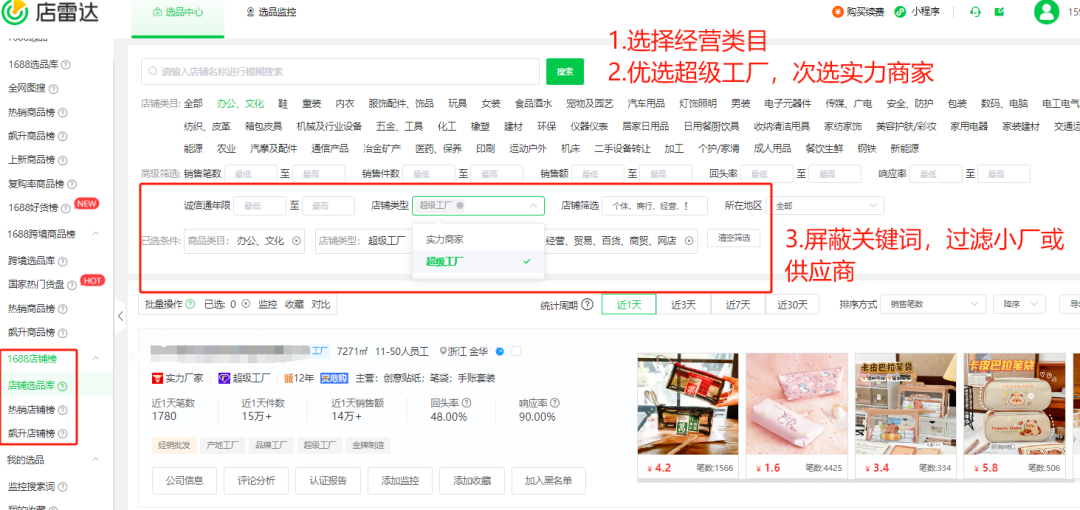Screen dimensions: 1080x510
Task: Clear the 办公、文化 selected condition
Action: click(296, 241)
